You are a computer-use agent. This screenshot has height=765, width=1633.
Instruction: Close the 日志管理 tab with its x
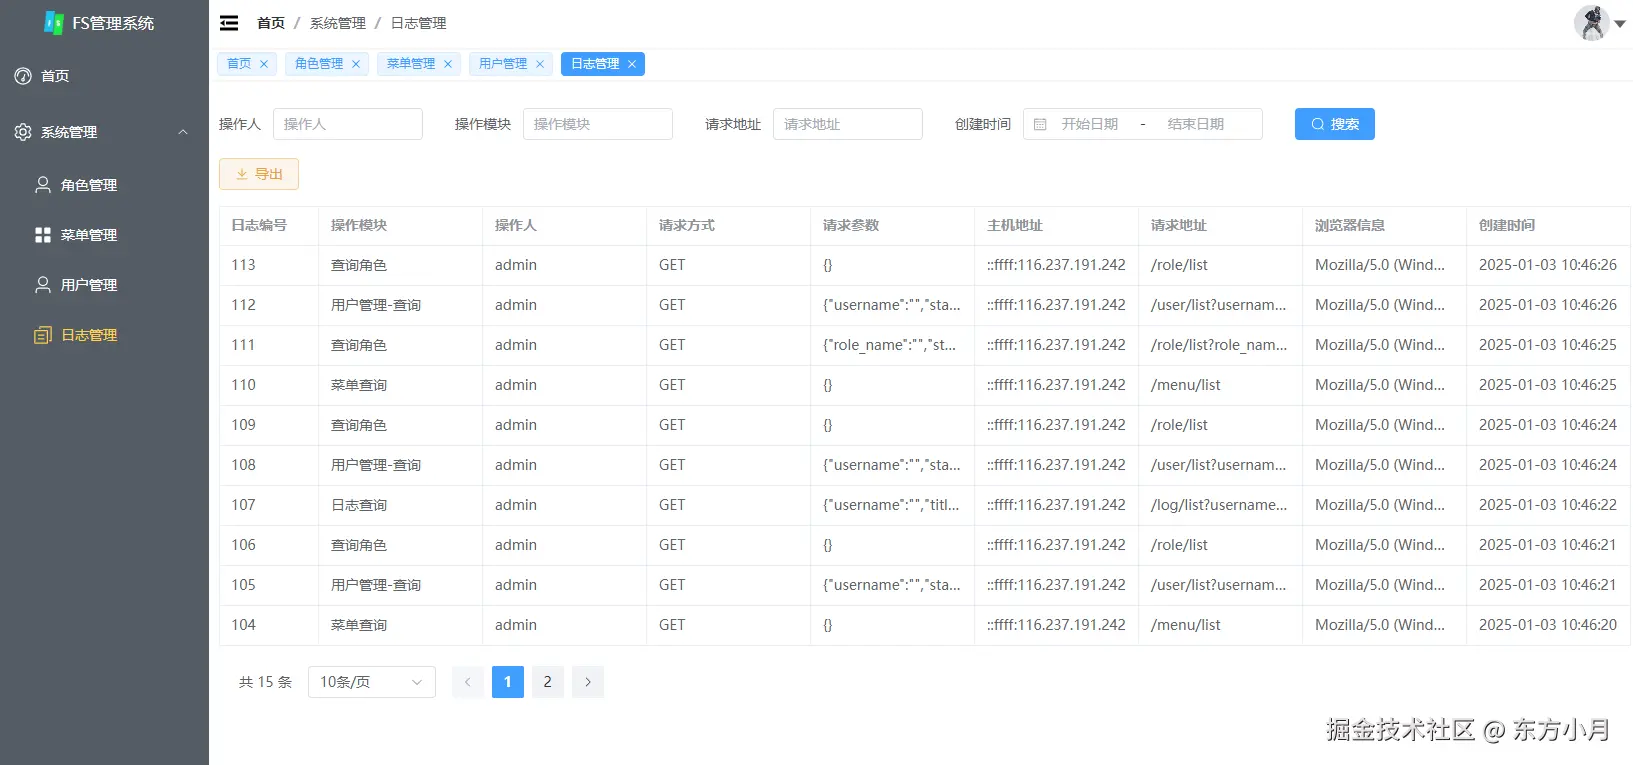pyautogui.click(x=632, y=64)
